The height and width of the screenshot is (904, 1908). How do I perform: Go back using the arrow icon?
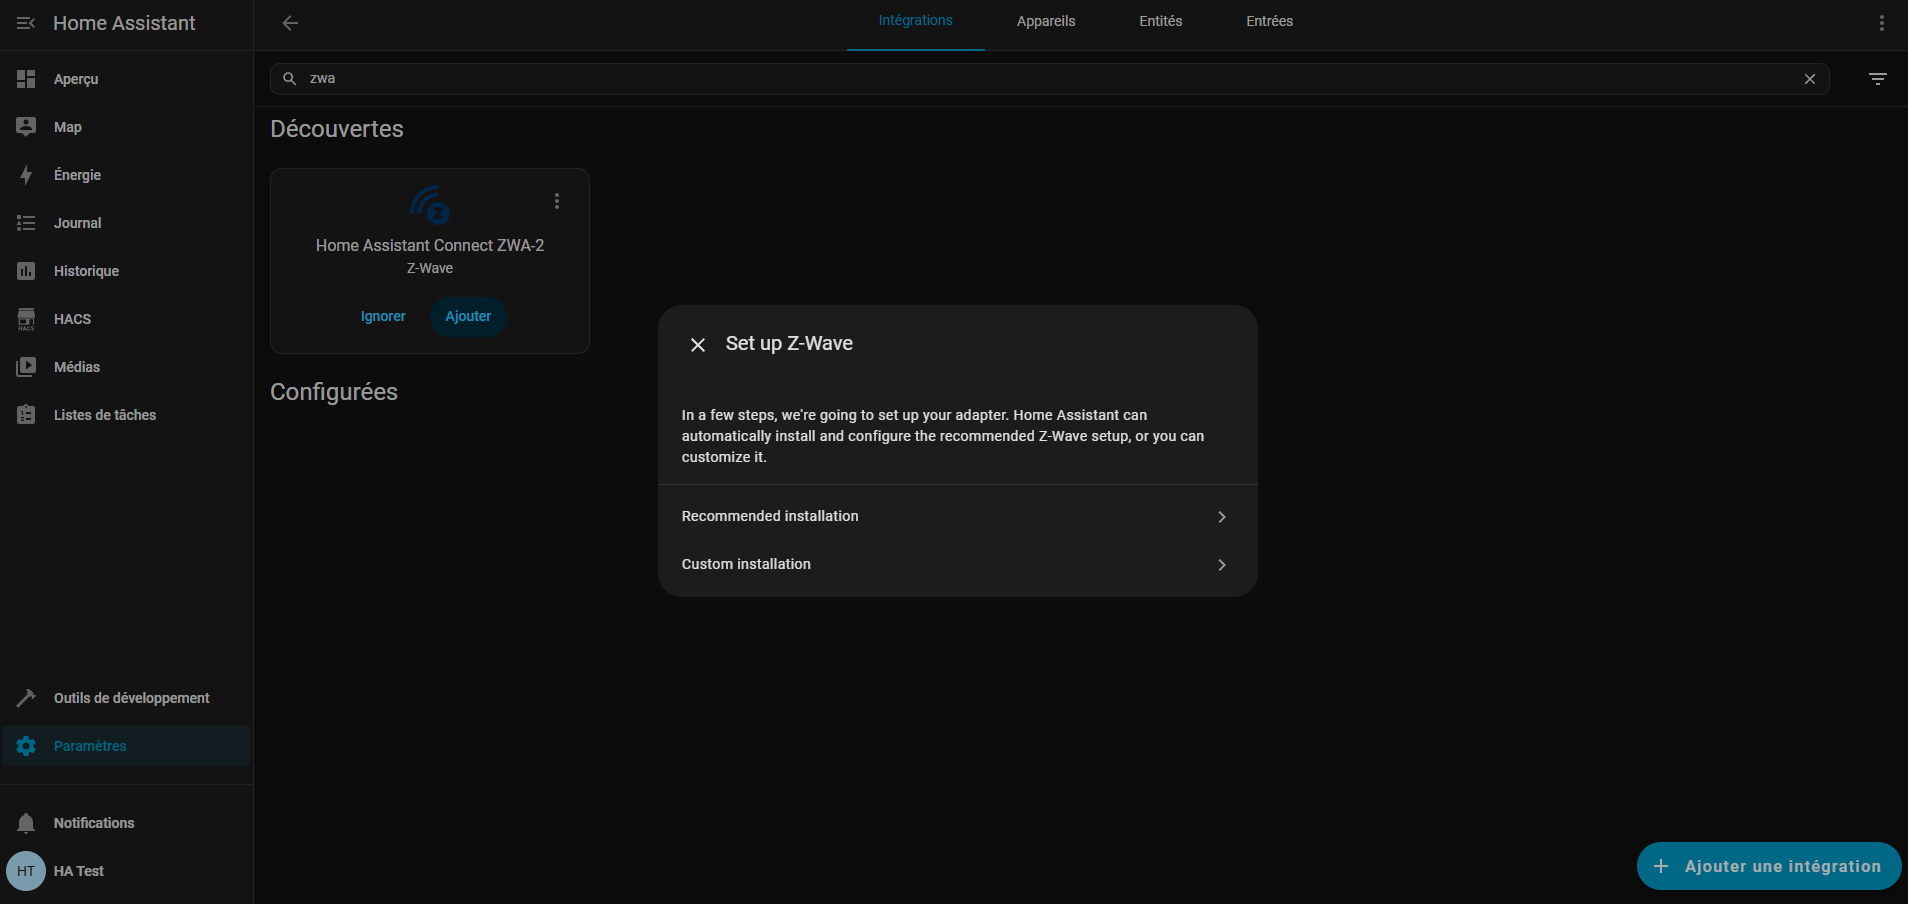(x=290, y=23)
